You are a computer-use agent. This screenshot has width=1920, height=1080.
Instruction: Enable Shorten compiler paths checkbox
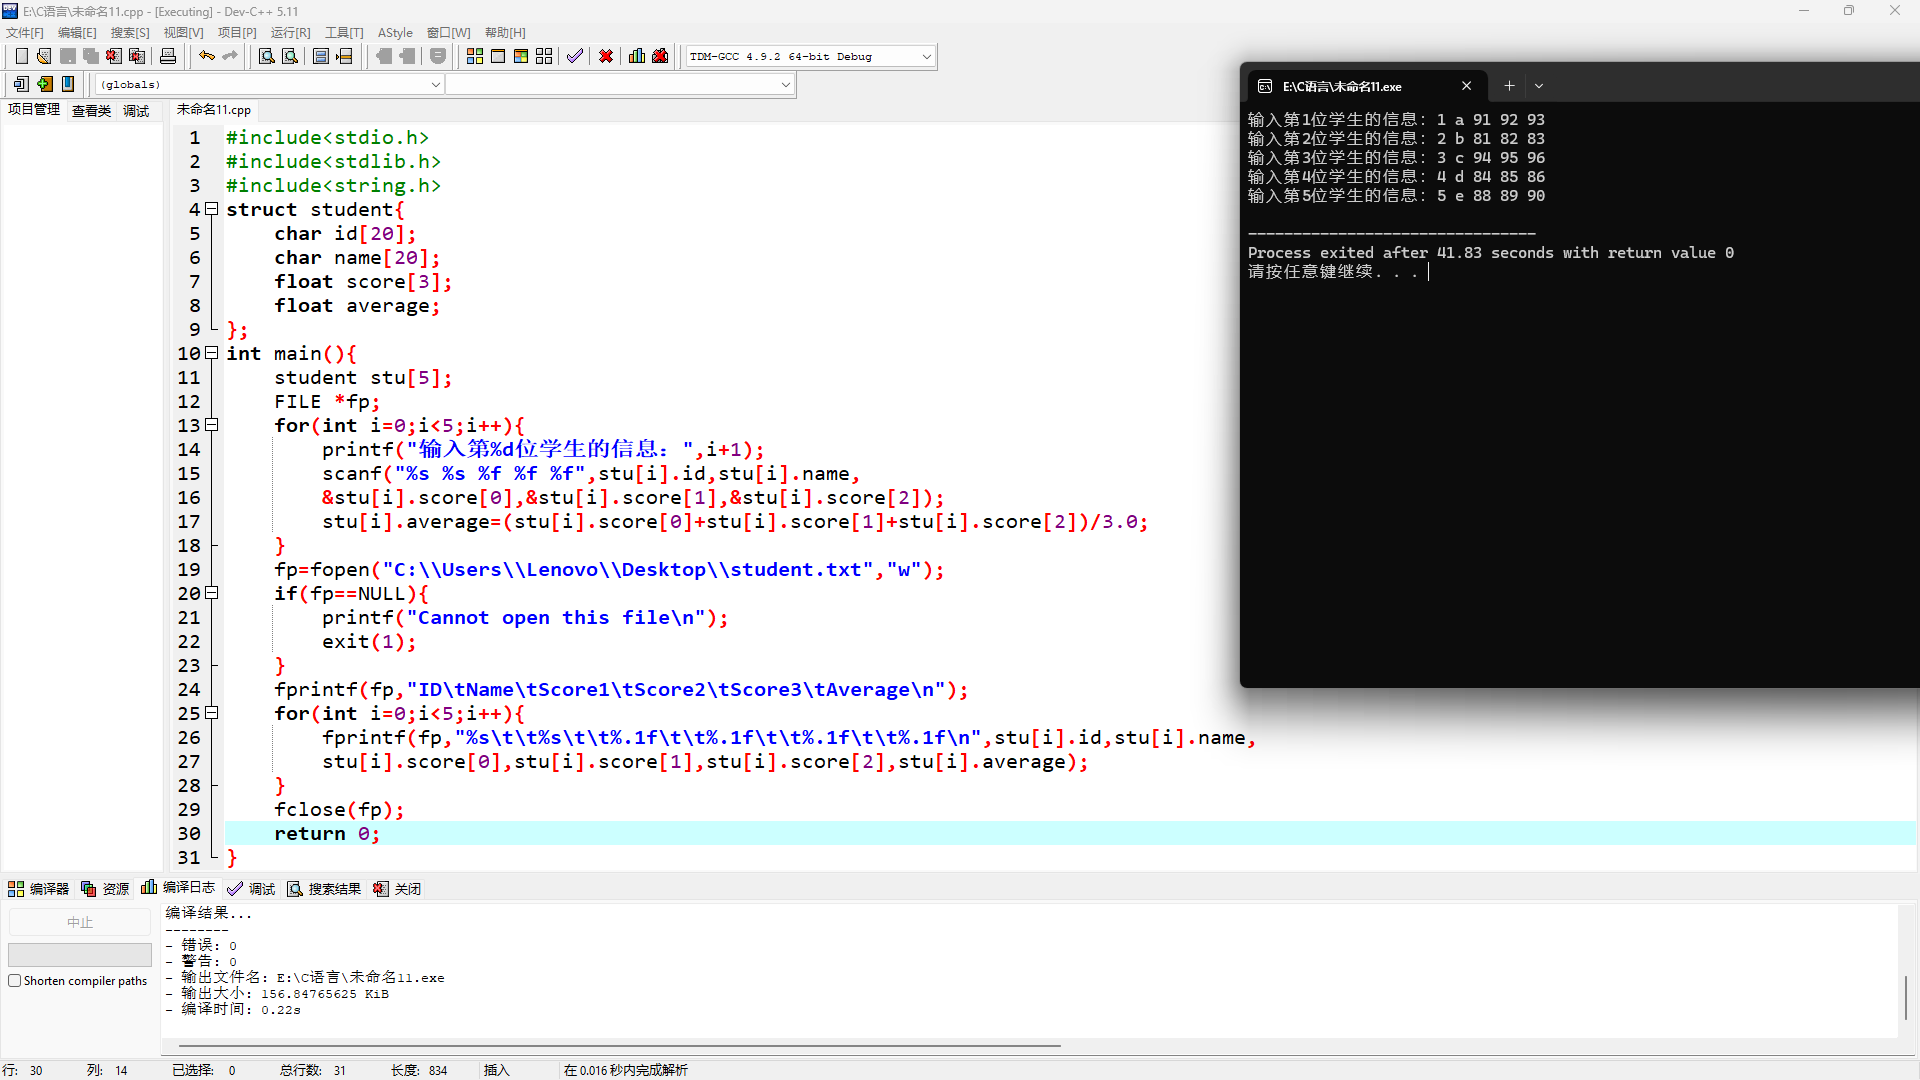(15, 981)
